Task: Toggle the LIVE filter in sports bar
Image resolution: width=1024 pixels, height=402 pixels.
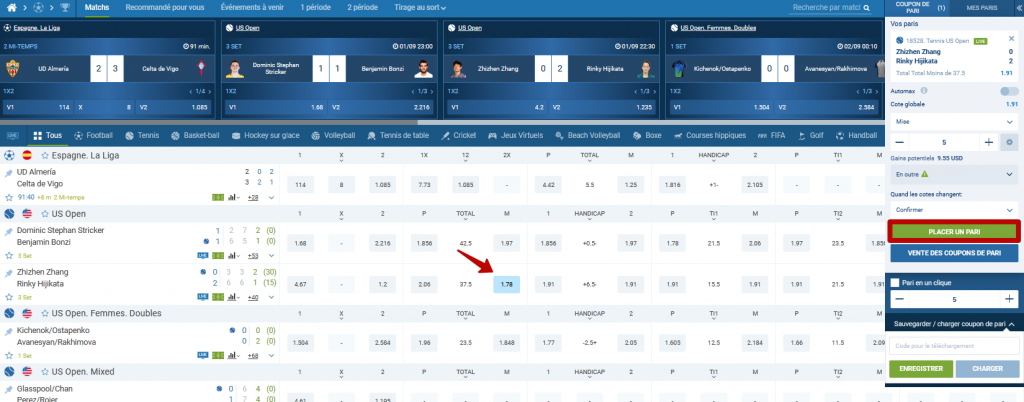Action: pyautogui.click(x=14, y=135)
